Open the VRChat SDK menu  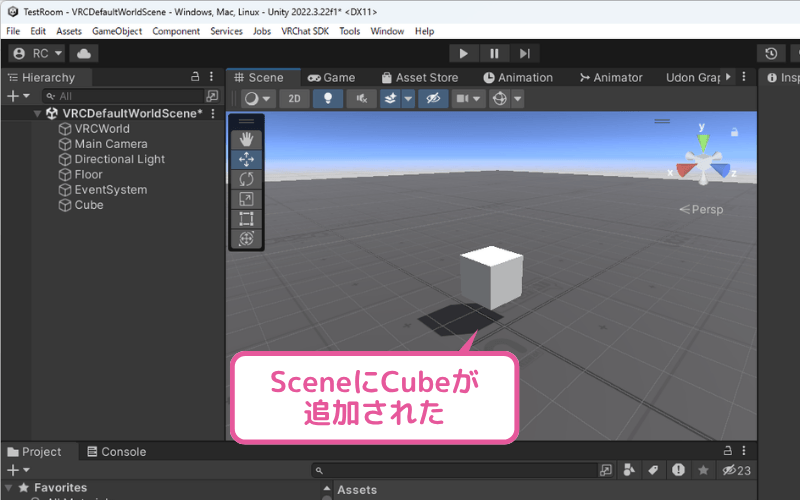(x=305, y=31)
